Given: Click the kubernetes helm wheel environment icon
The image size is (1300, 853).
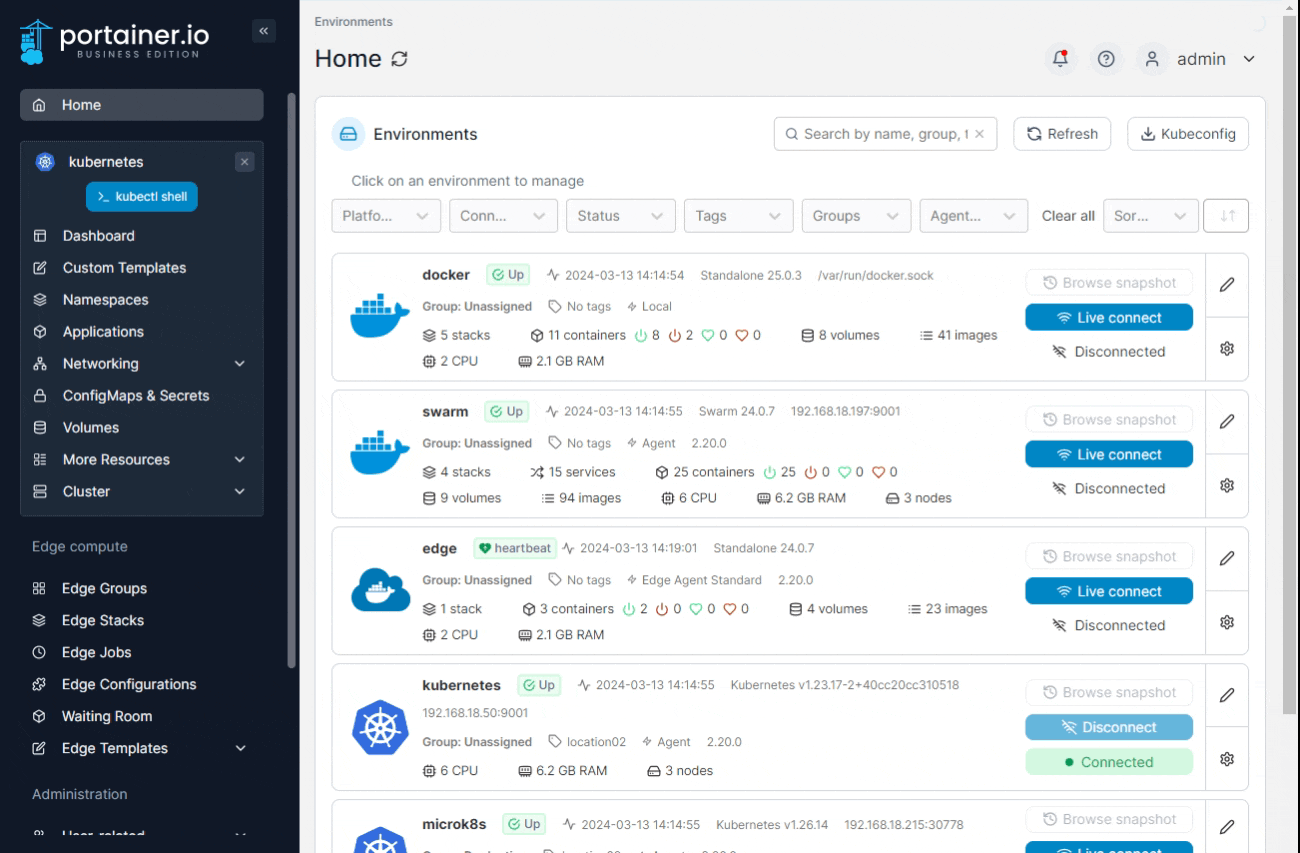Looking at the screenshot, I should click(x=380, y=728).
